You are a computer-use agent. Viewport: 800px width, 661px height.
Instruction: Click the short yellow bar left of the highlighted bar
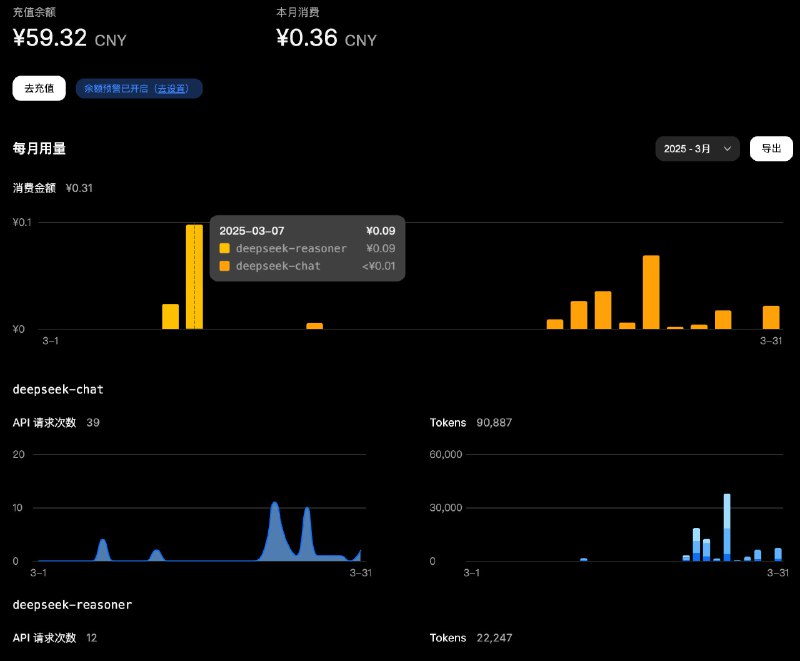(x=170, y=317)
